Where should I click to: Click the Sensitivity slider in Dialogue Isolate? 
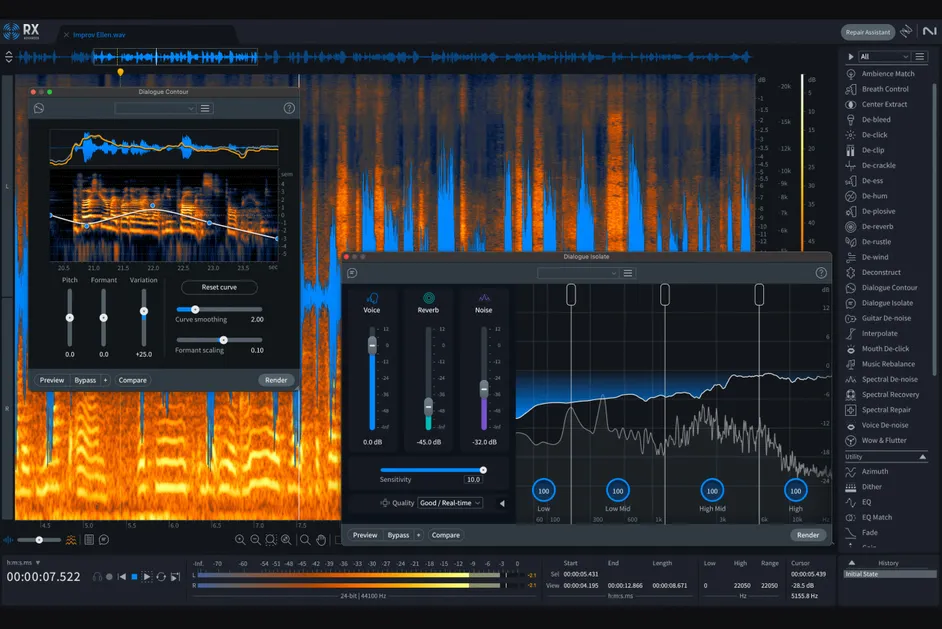point(432,470)
